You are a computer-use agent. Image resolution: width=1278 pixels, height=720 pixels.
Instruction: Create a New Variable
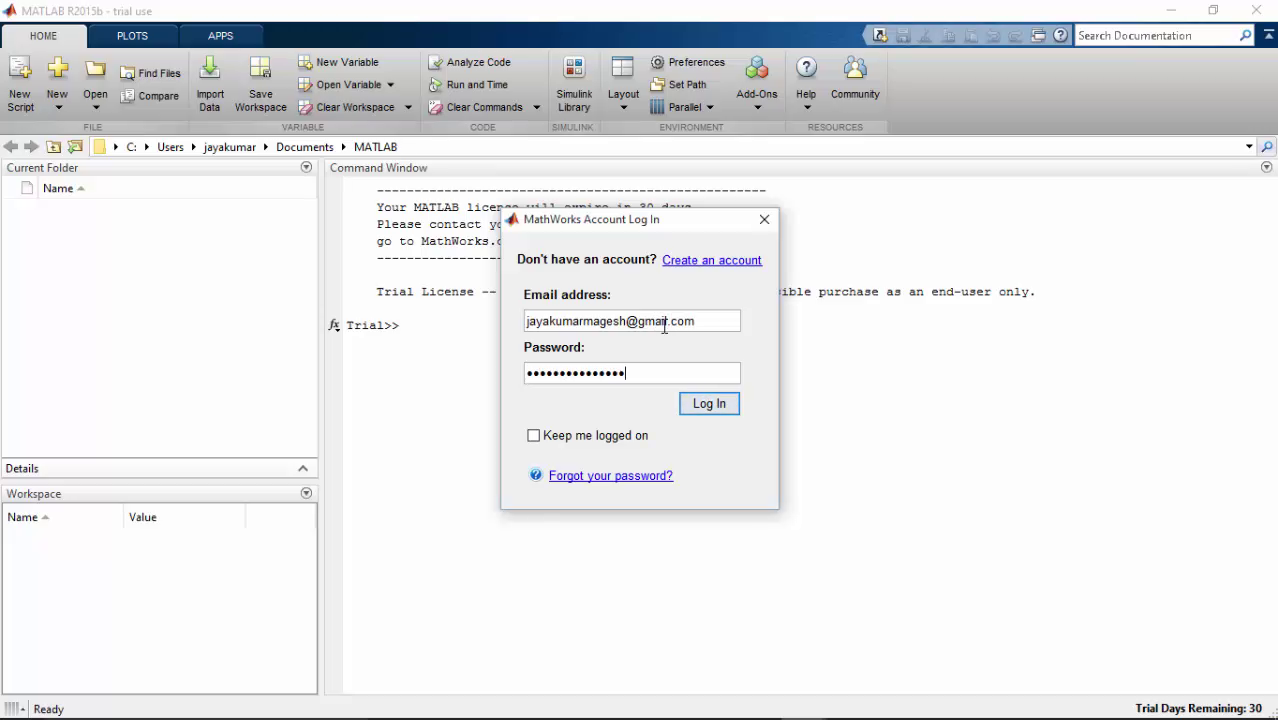[x=338, y=62]
